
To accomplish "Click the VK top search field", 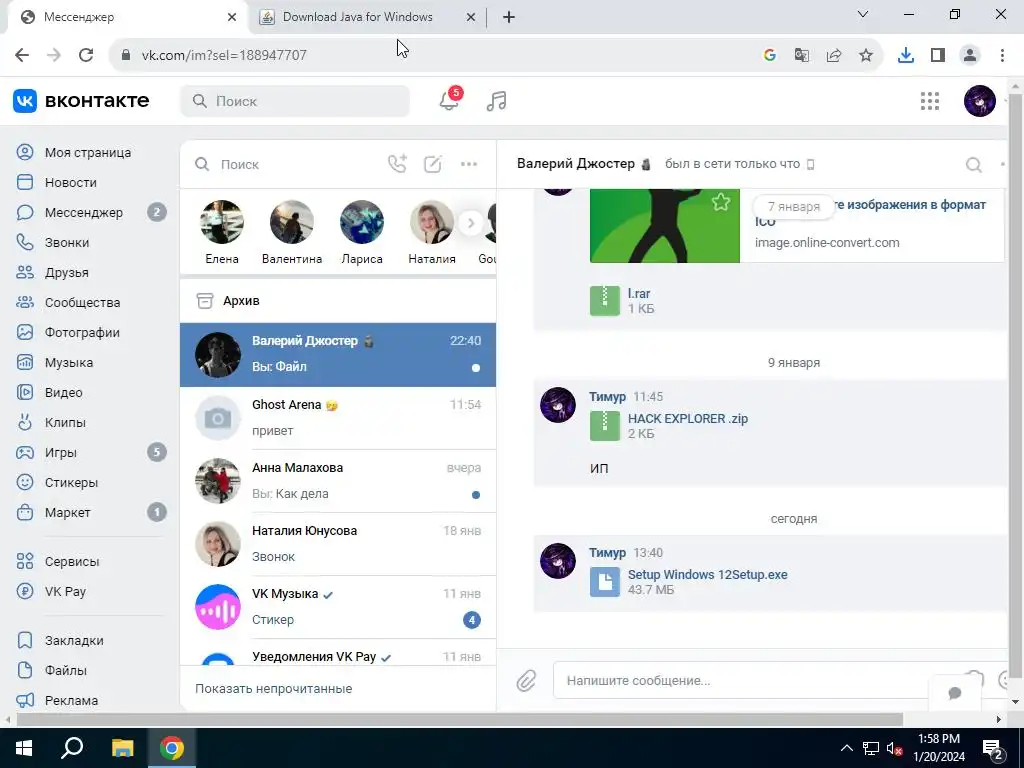I will click(x=295, y=101).
